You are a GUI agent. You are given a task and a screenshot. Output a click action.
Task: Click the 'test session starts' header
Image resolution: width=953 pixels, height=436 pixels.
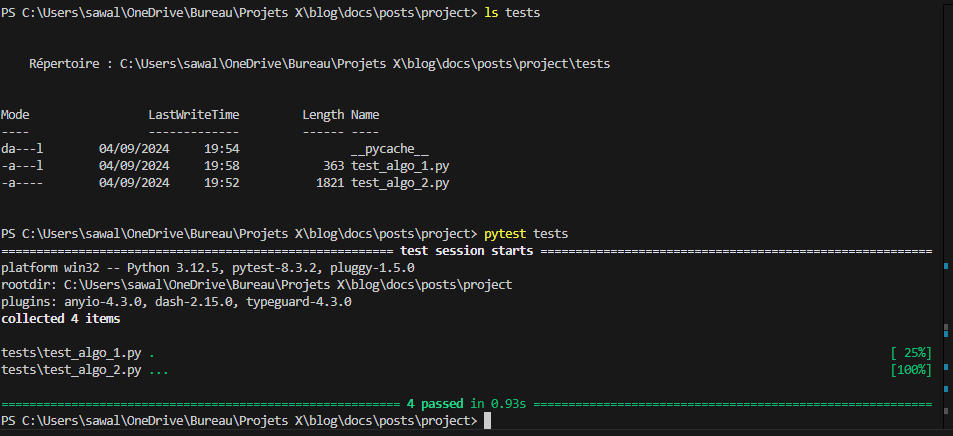467,251
